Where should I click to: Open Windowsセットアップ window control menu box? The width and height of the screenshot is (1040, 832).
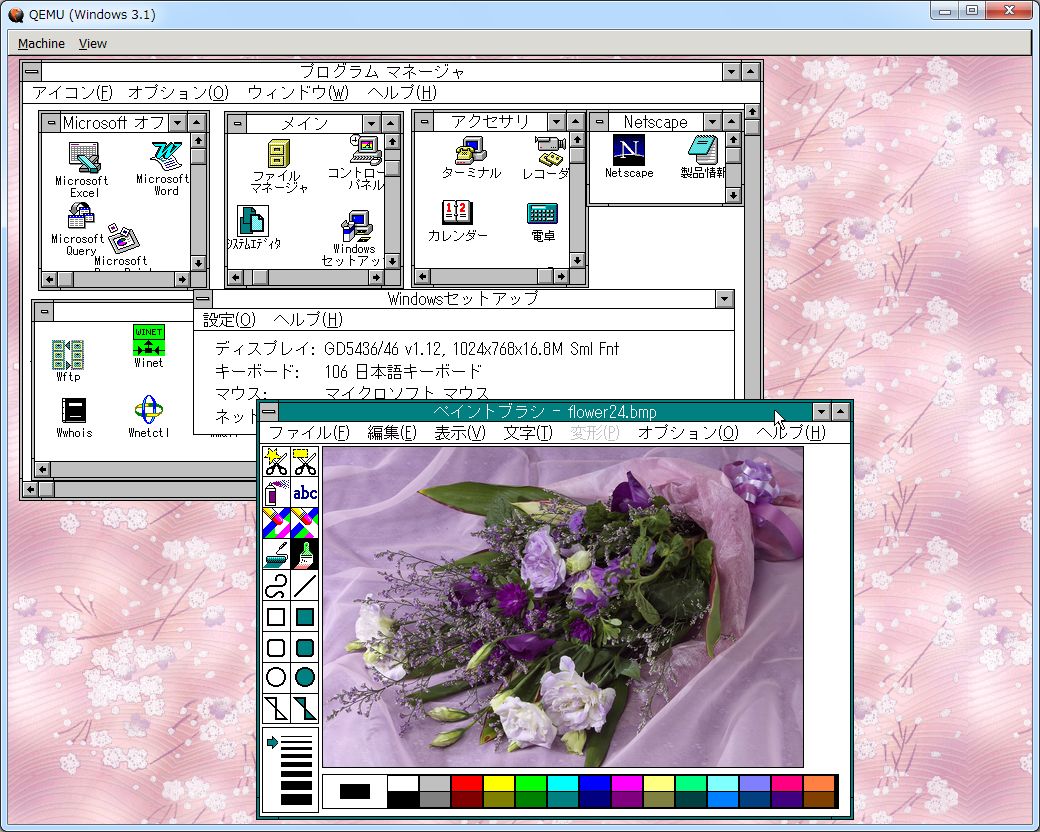[203, 299]
